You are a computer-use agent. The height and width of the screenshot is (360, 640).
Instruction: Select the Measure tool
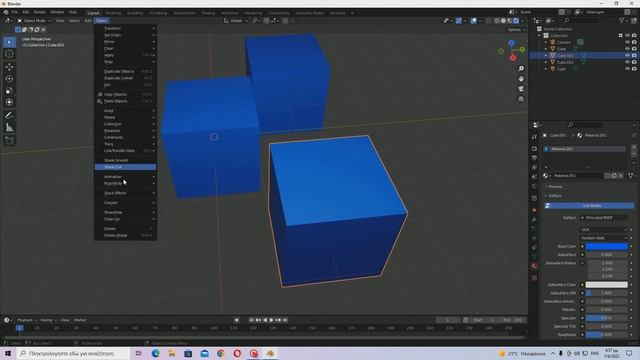tap(9, 128)
